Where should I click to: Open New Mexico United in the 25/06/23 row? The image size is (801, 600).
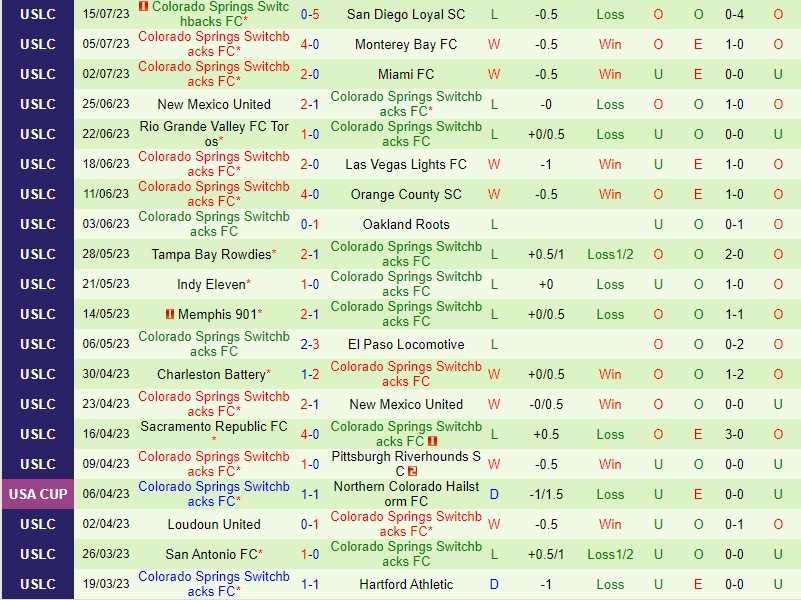[214, 104]
